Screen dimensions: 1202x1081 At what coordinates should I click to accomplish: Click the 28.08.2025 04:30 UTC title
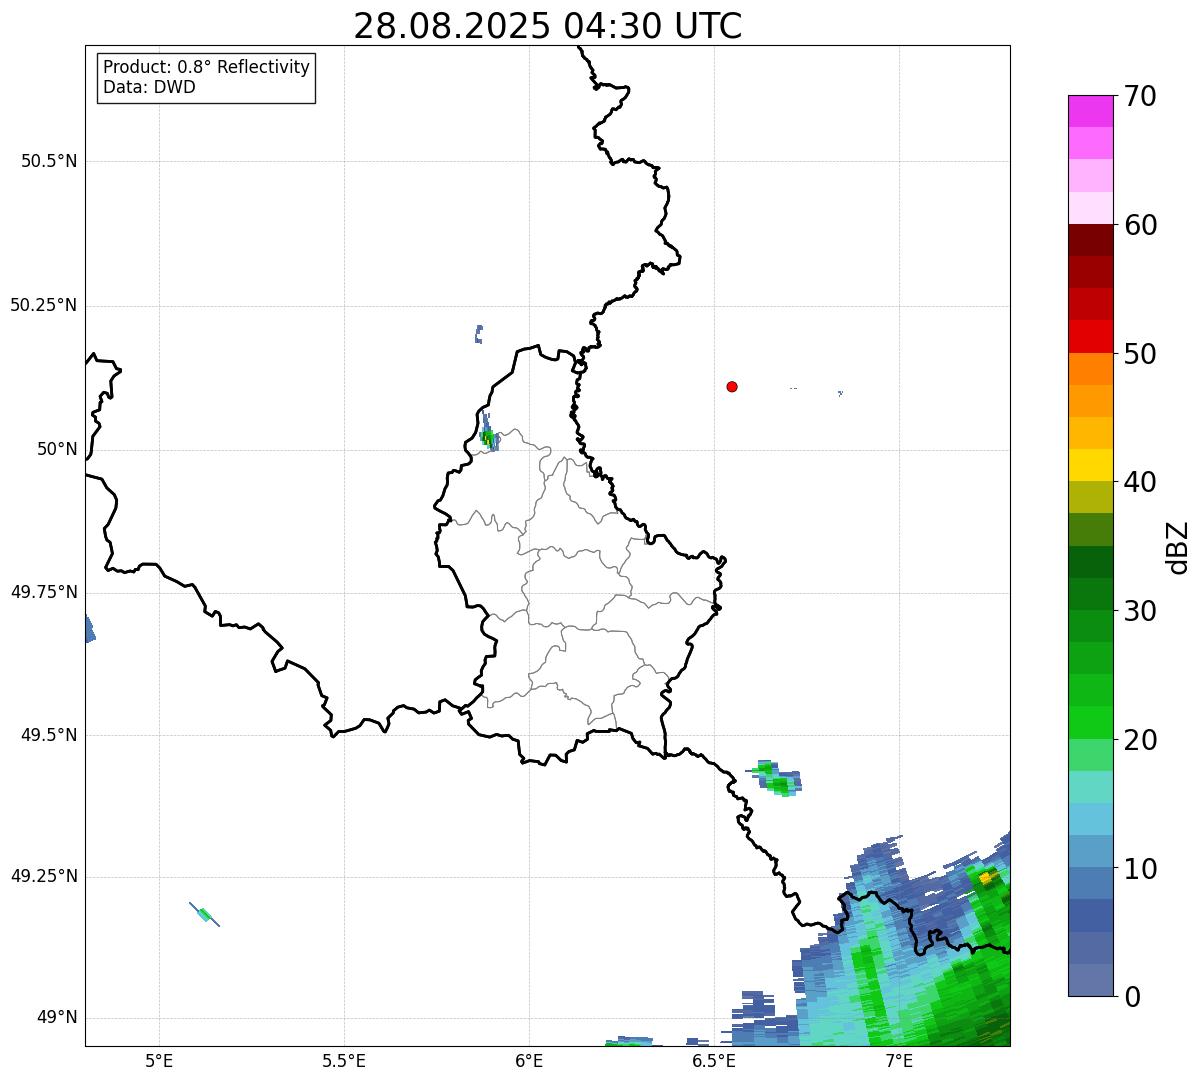[x=548, y=25]
